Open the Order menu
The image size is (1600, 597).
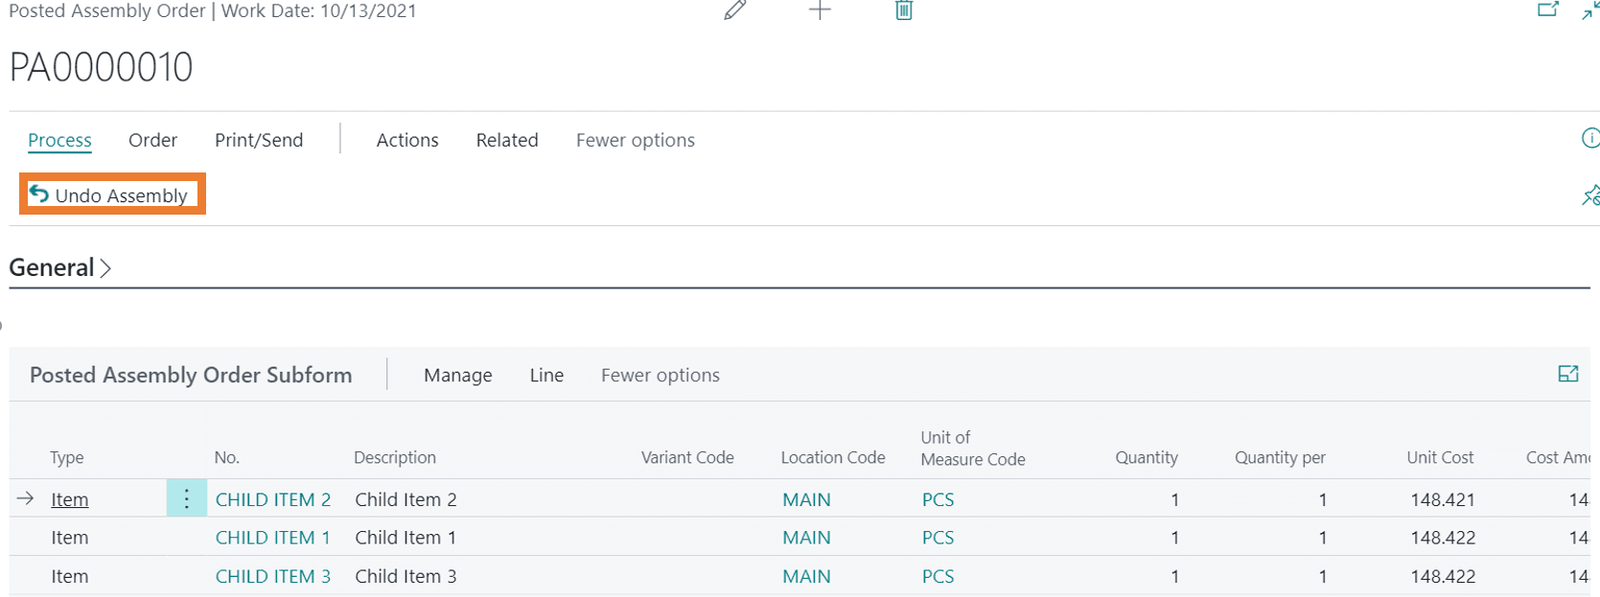tap(153, 140)
